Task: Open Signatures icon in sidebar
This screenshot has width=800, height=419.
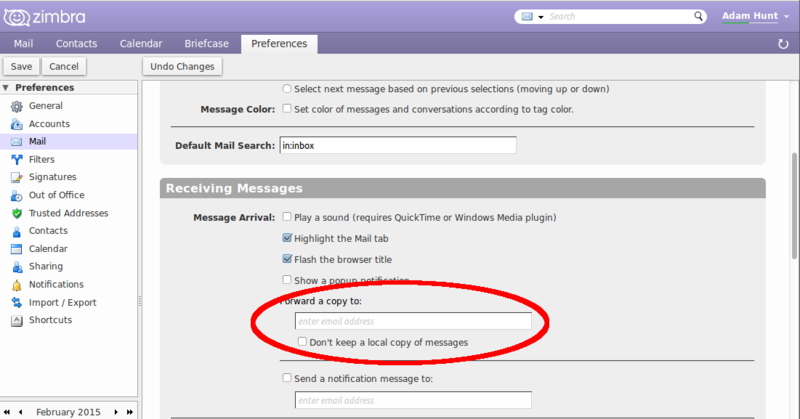Action: (x=17, y=178)
